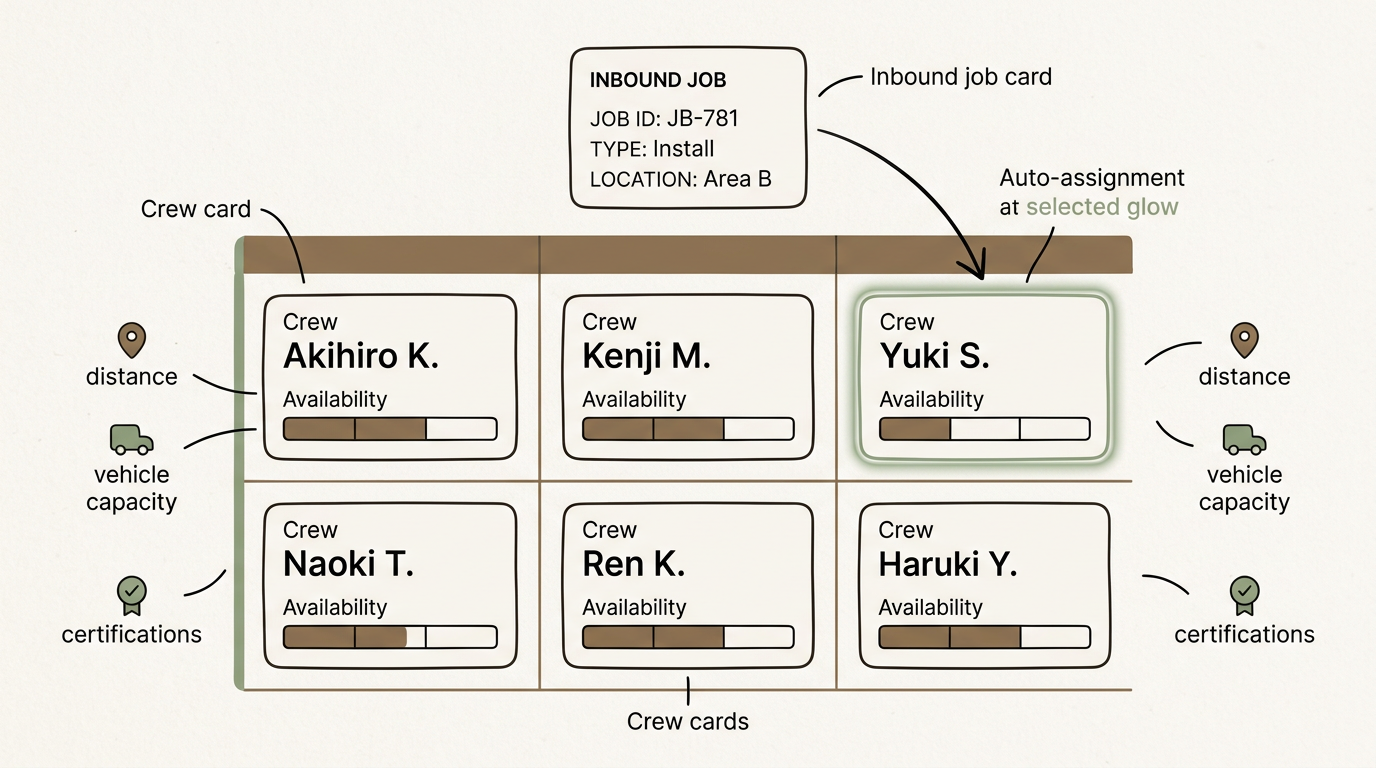The width and height of the screenshot is (1376, 768).
Task: Click the right vehicle capacity truck icon
Action: (1244, 440)
